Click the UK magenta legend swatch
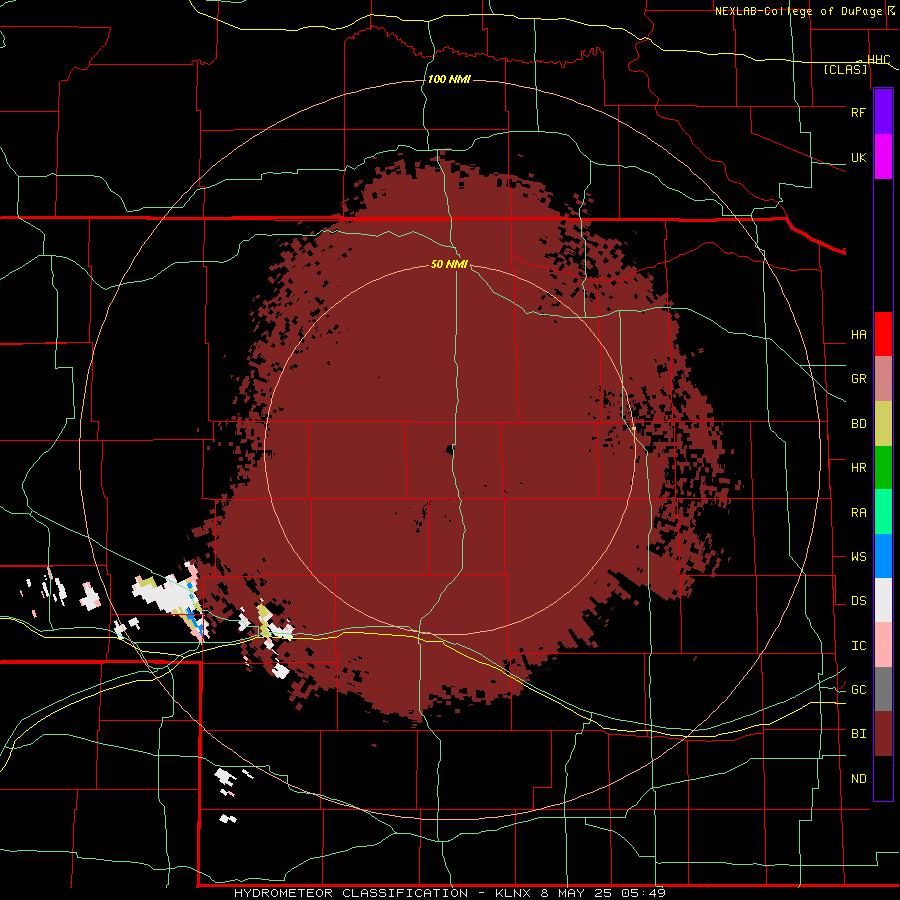 (x=883, y=157)
